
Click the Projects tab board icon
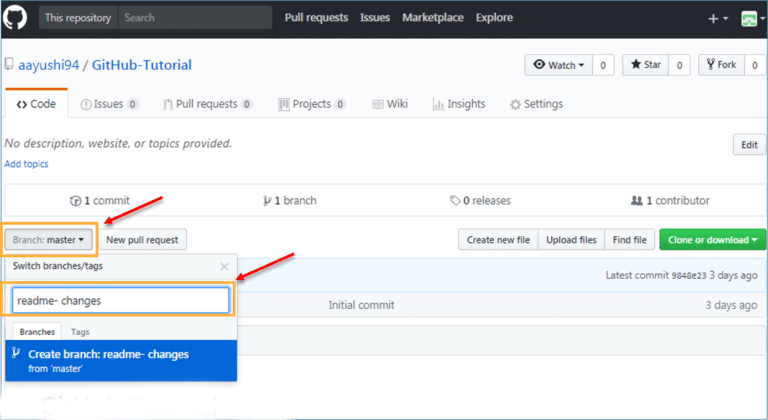click(284, 104)
